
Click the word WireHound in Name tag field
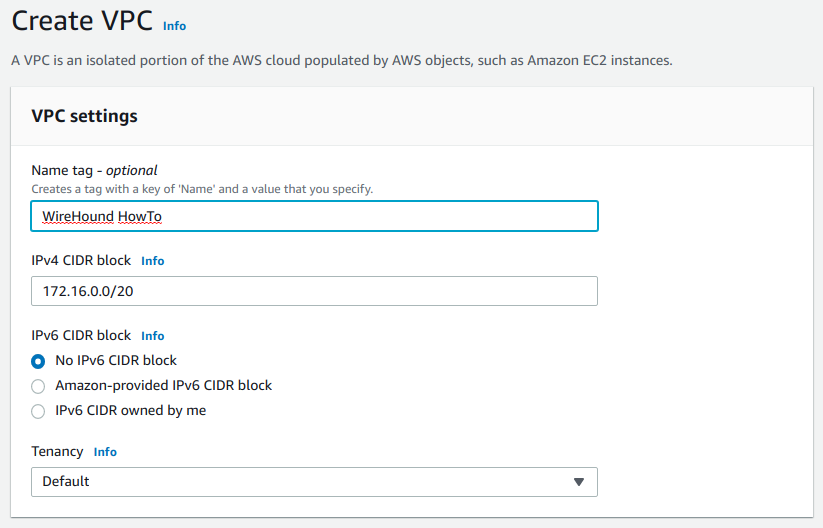click(x=77, y=216)
